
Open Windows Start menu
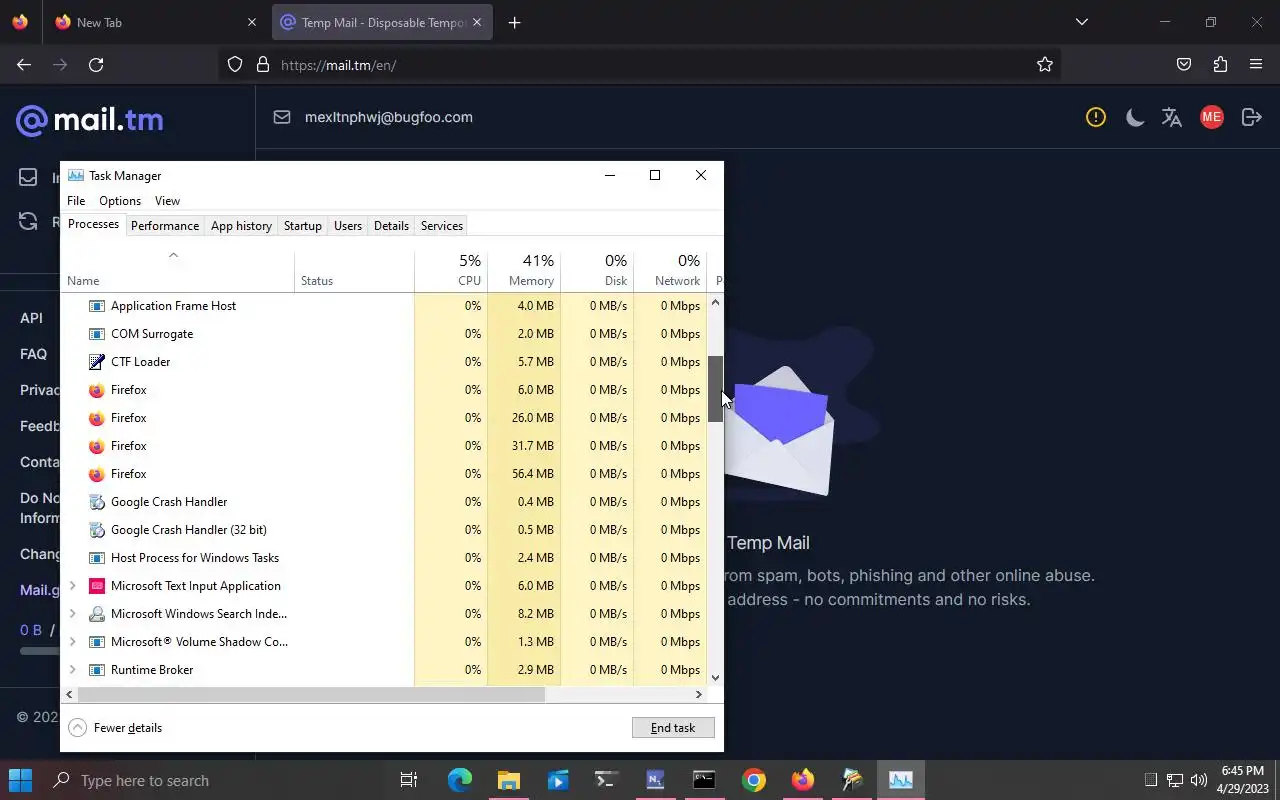(x=20, y=780)
